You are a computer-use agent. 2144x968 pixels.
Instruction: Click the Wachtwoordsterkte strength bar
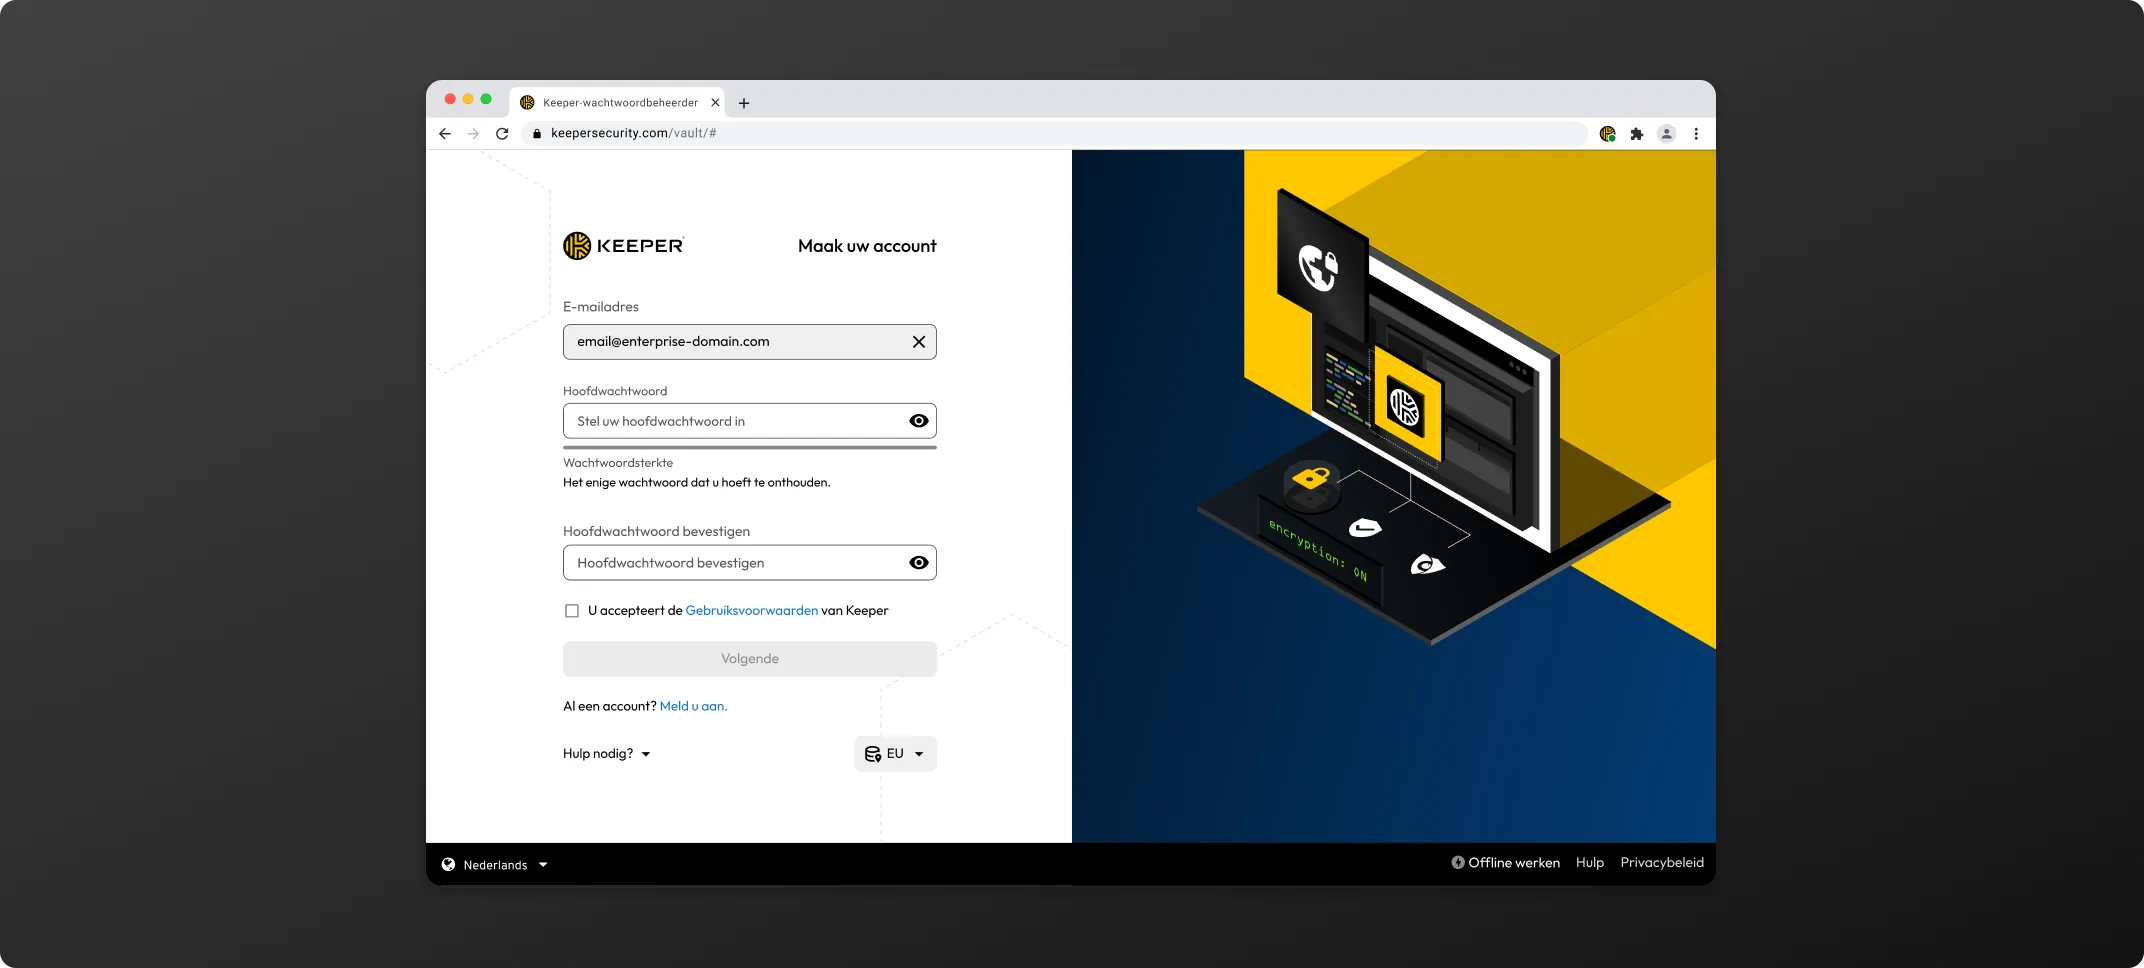(x=750, y=448)
